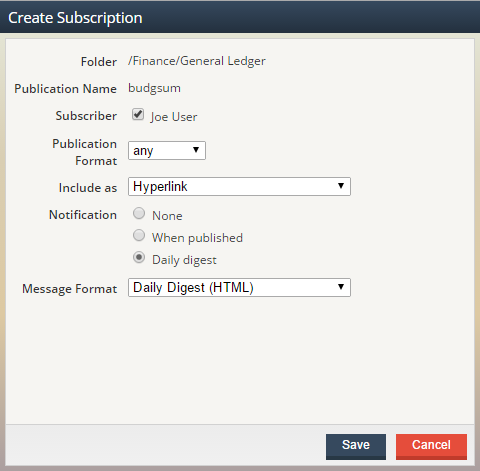Open the Include as Hyperlink dropdown
The height and width of the screenshot is (471, 480).
tap(239, 186)
